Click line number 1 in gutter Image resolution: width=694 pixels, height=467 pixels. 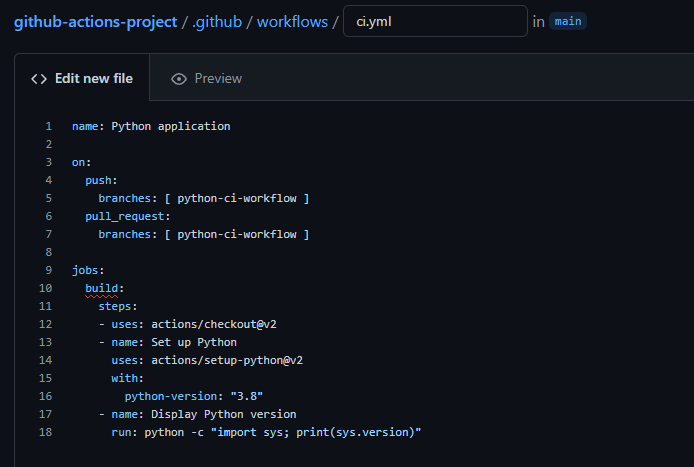point(49,126)
